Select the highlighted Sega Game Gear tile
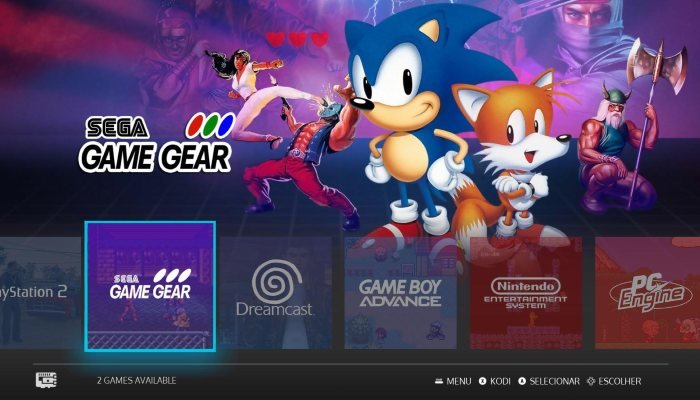 (150, 286)
